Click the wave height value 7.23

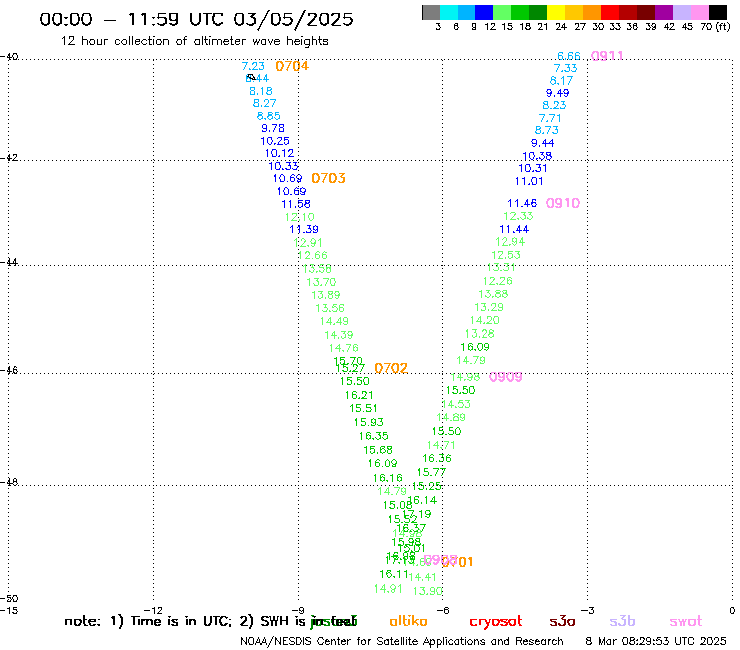pyautogui.click(x=253, y=66)
